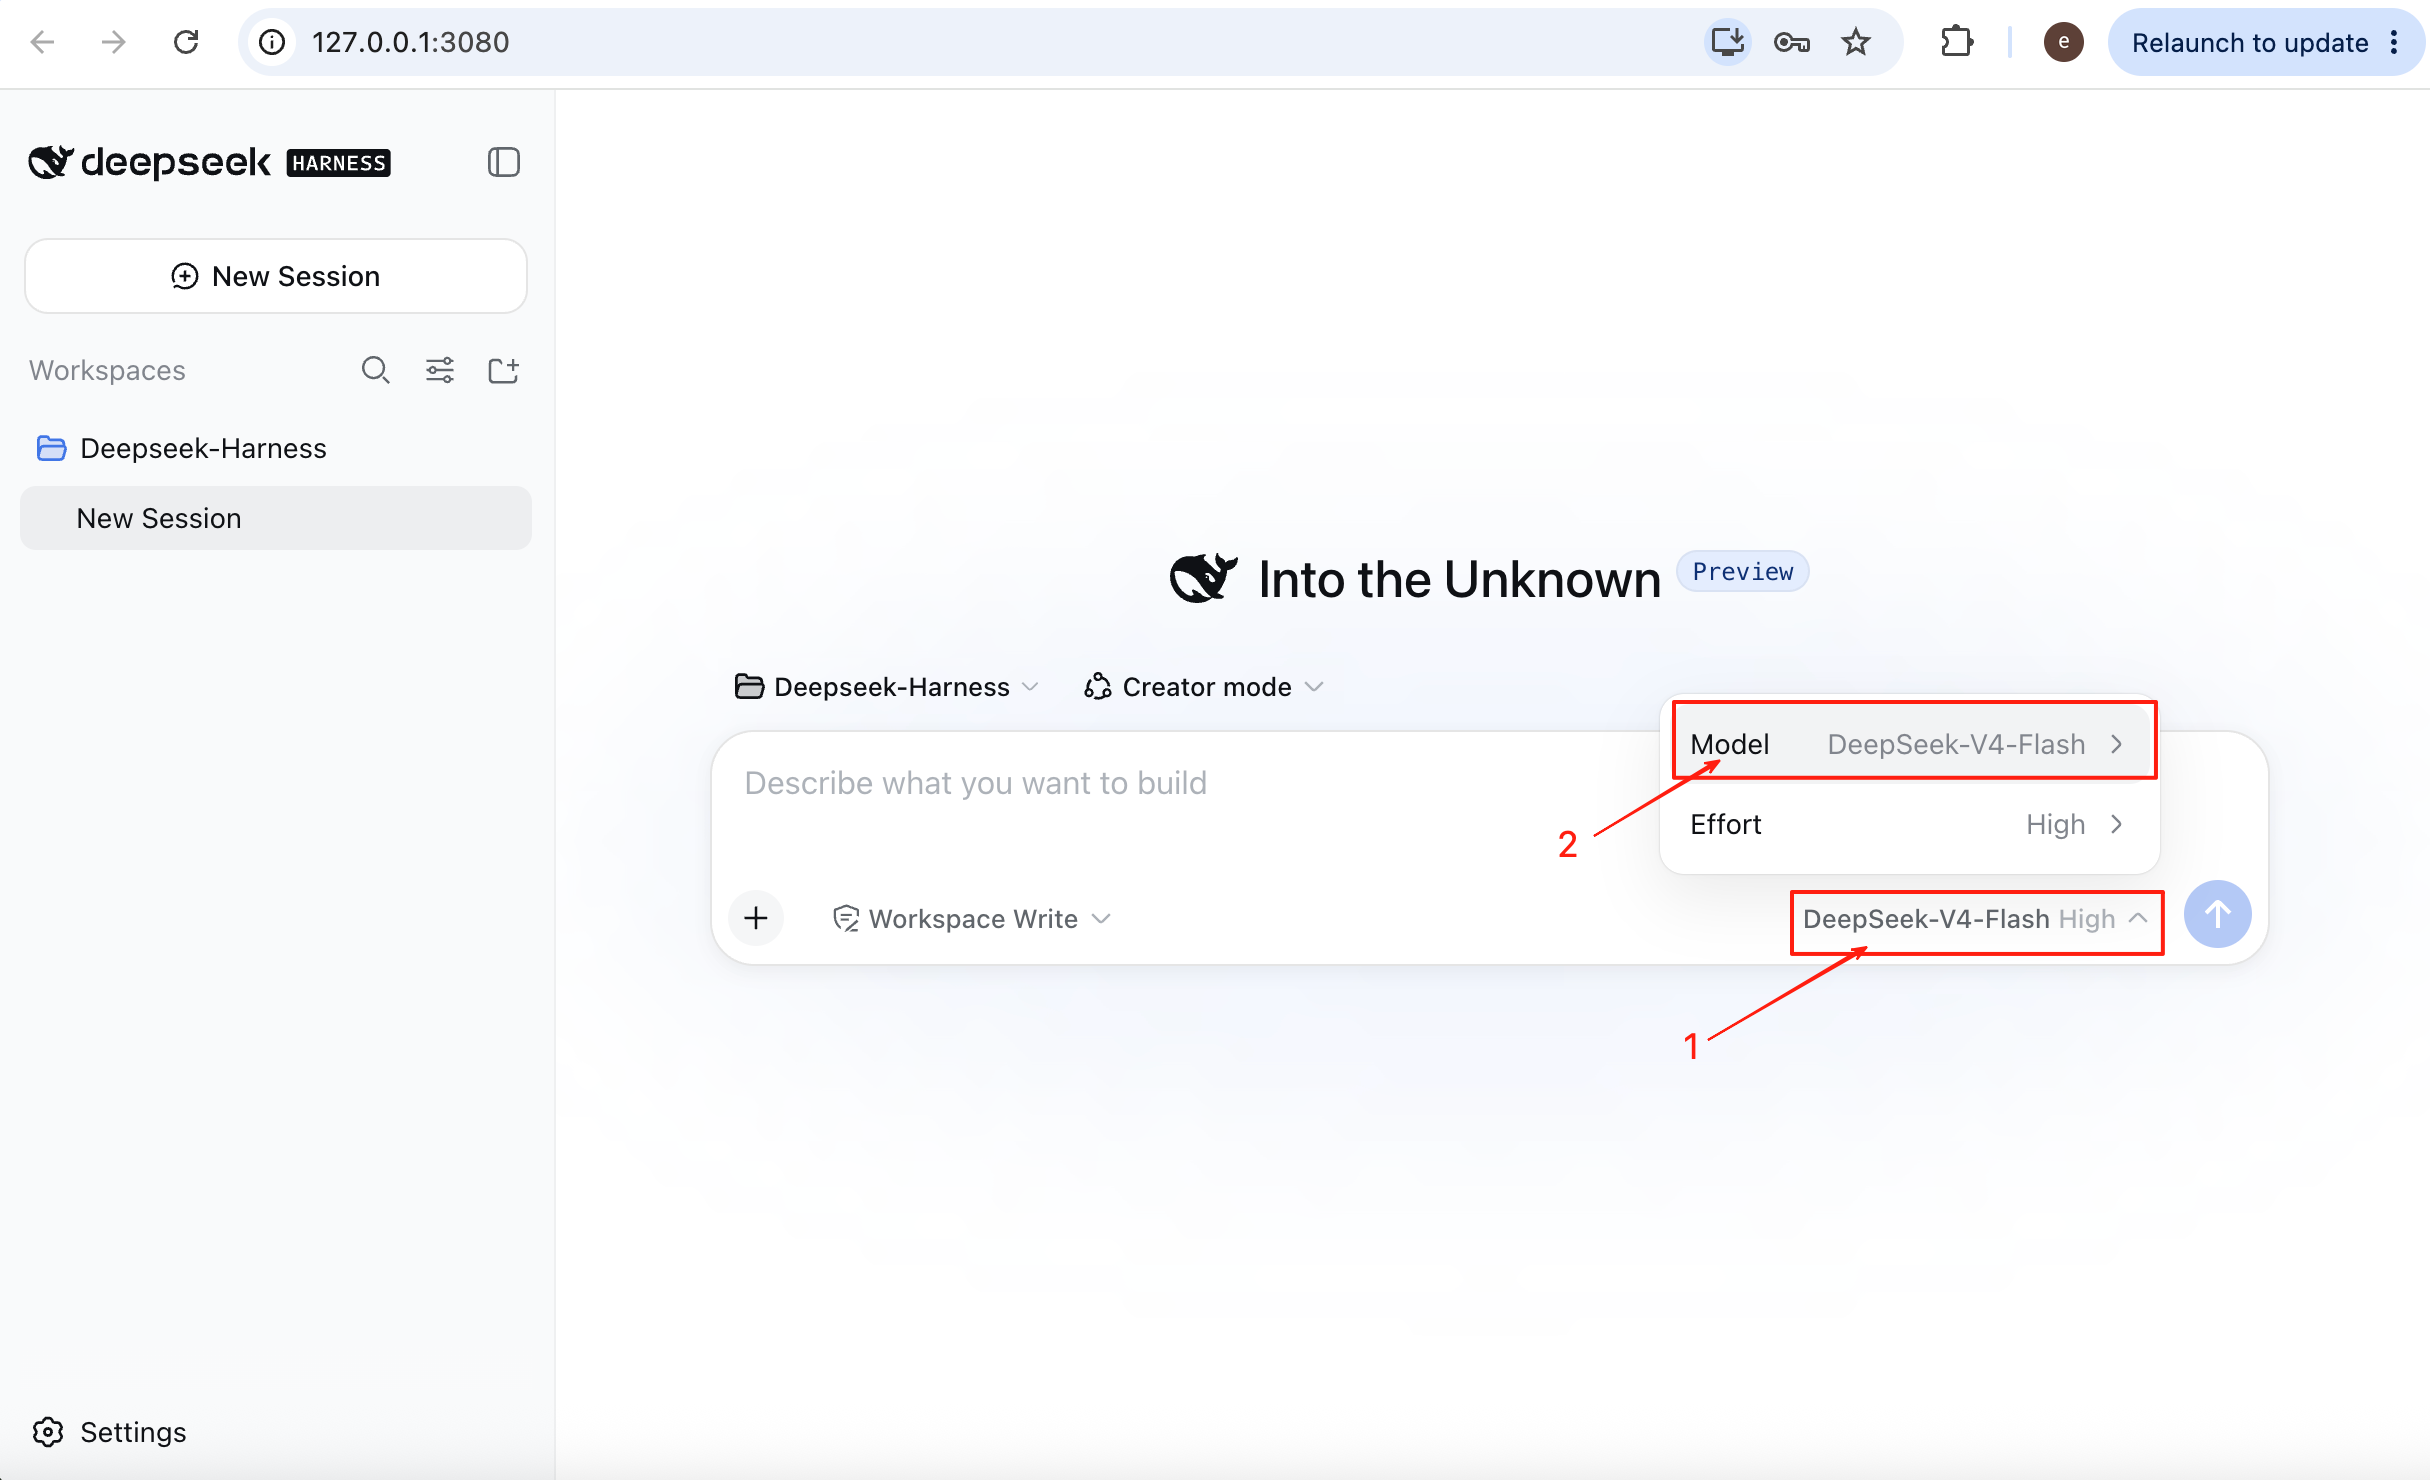Open the browser profile avatar
Screen dimensions: 2430x1480
(x=2063, y=42)
